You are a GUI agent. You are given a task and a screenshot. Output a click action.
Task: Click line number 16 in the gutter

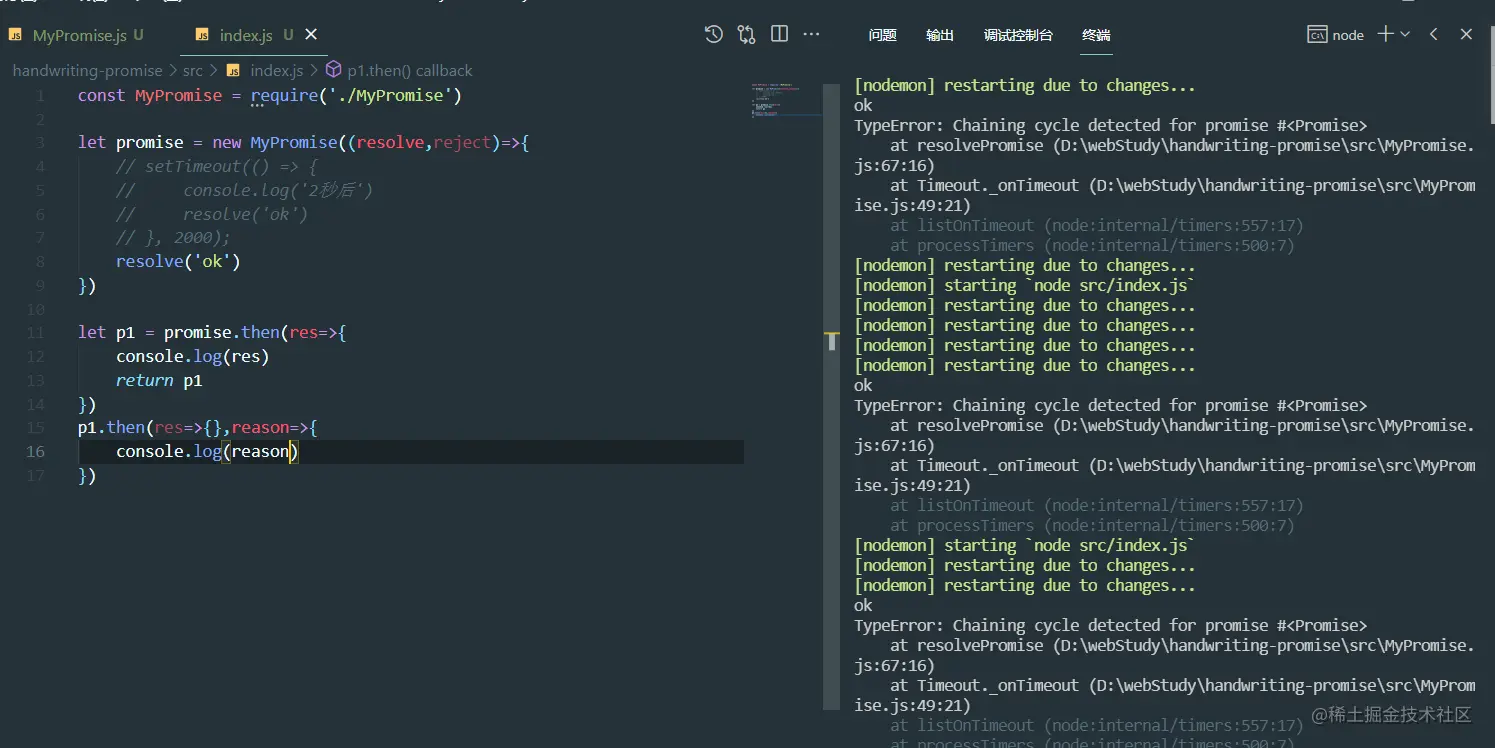[35, 451]
